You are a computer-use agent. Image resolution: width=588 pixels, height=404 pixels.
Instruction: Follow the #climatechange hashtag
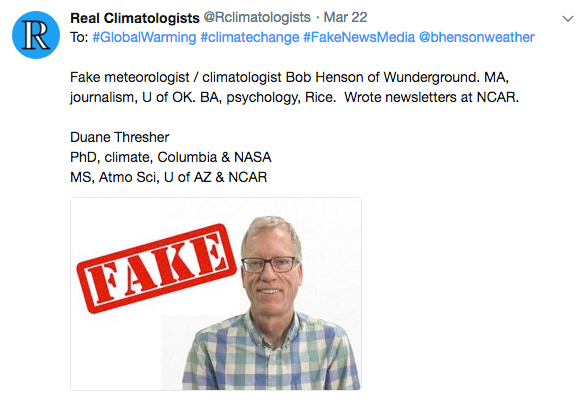tap(250, 38)
